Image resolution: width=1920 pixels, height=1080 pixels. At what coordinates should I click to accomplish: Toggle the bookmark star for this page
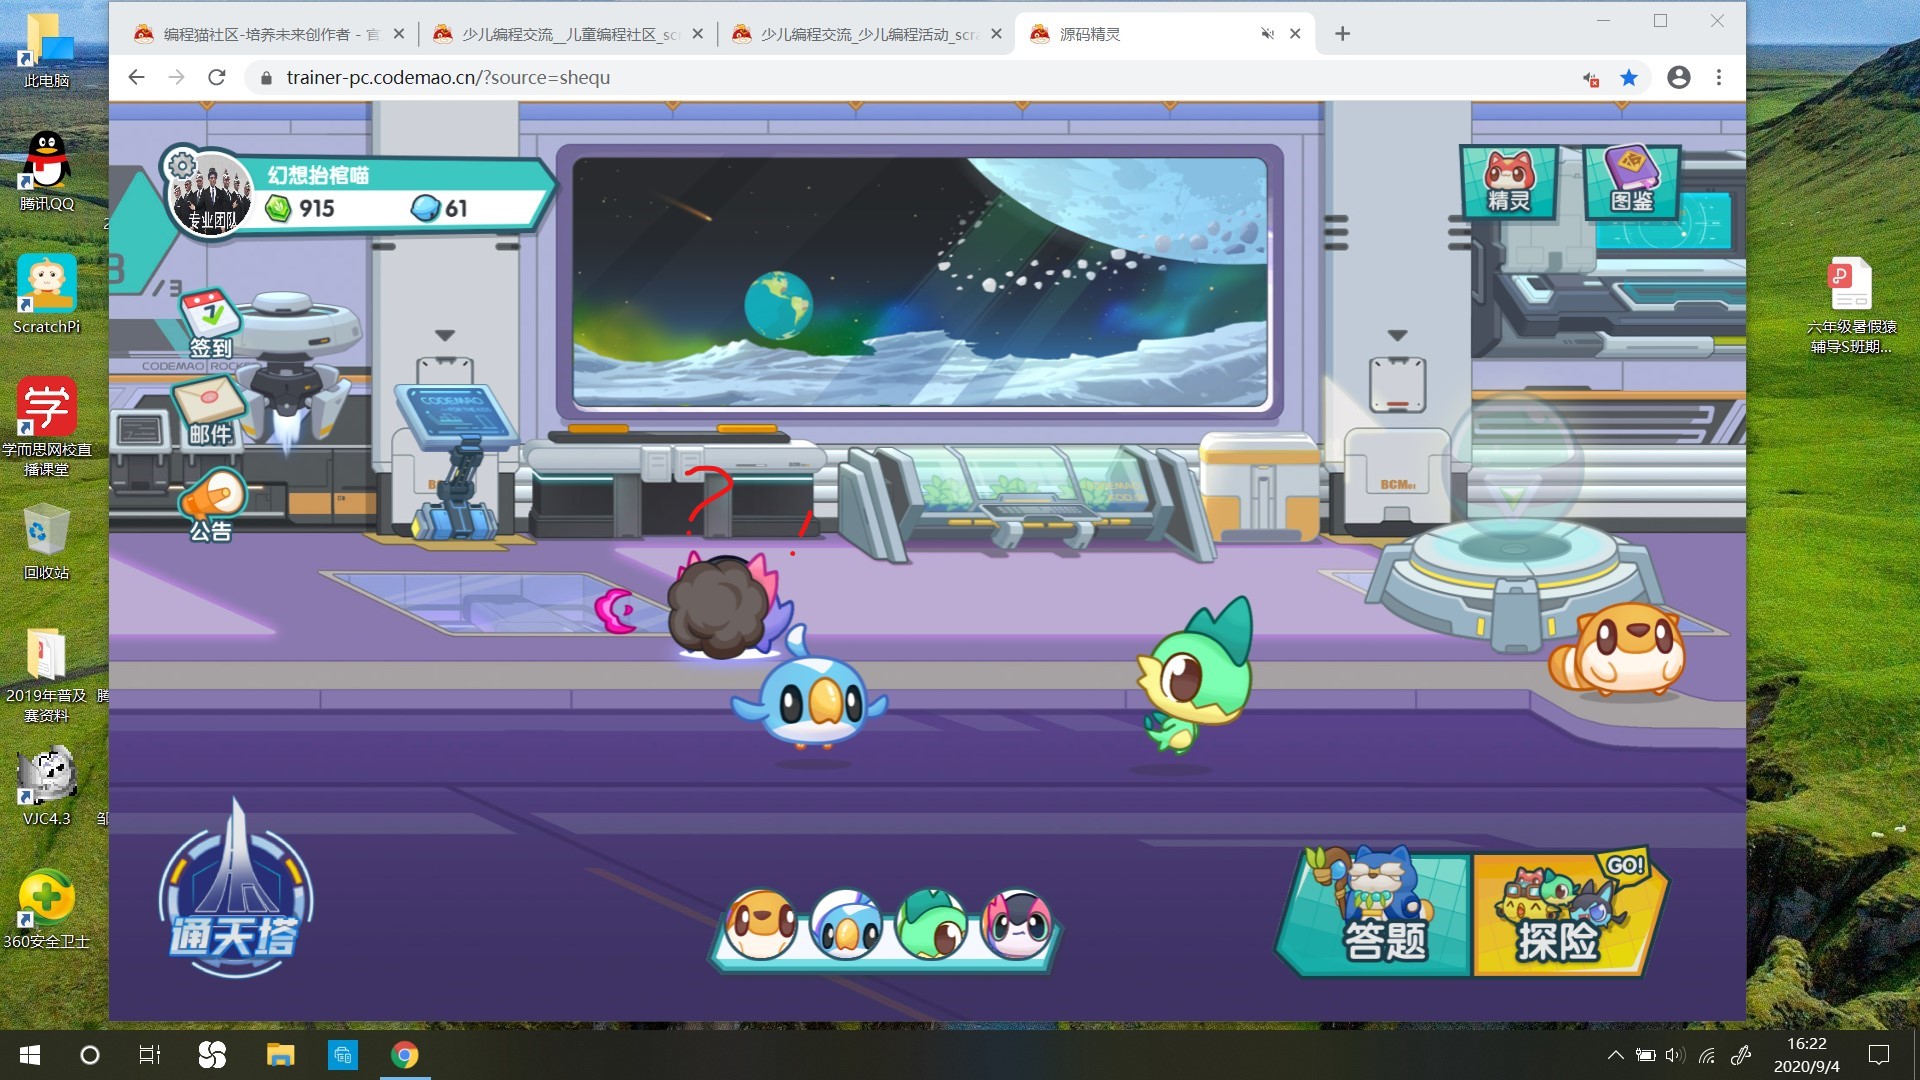click(1629, 77)
